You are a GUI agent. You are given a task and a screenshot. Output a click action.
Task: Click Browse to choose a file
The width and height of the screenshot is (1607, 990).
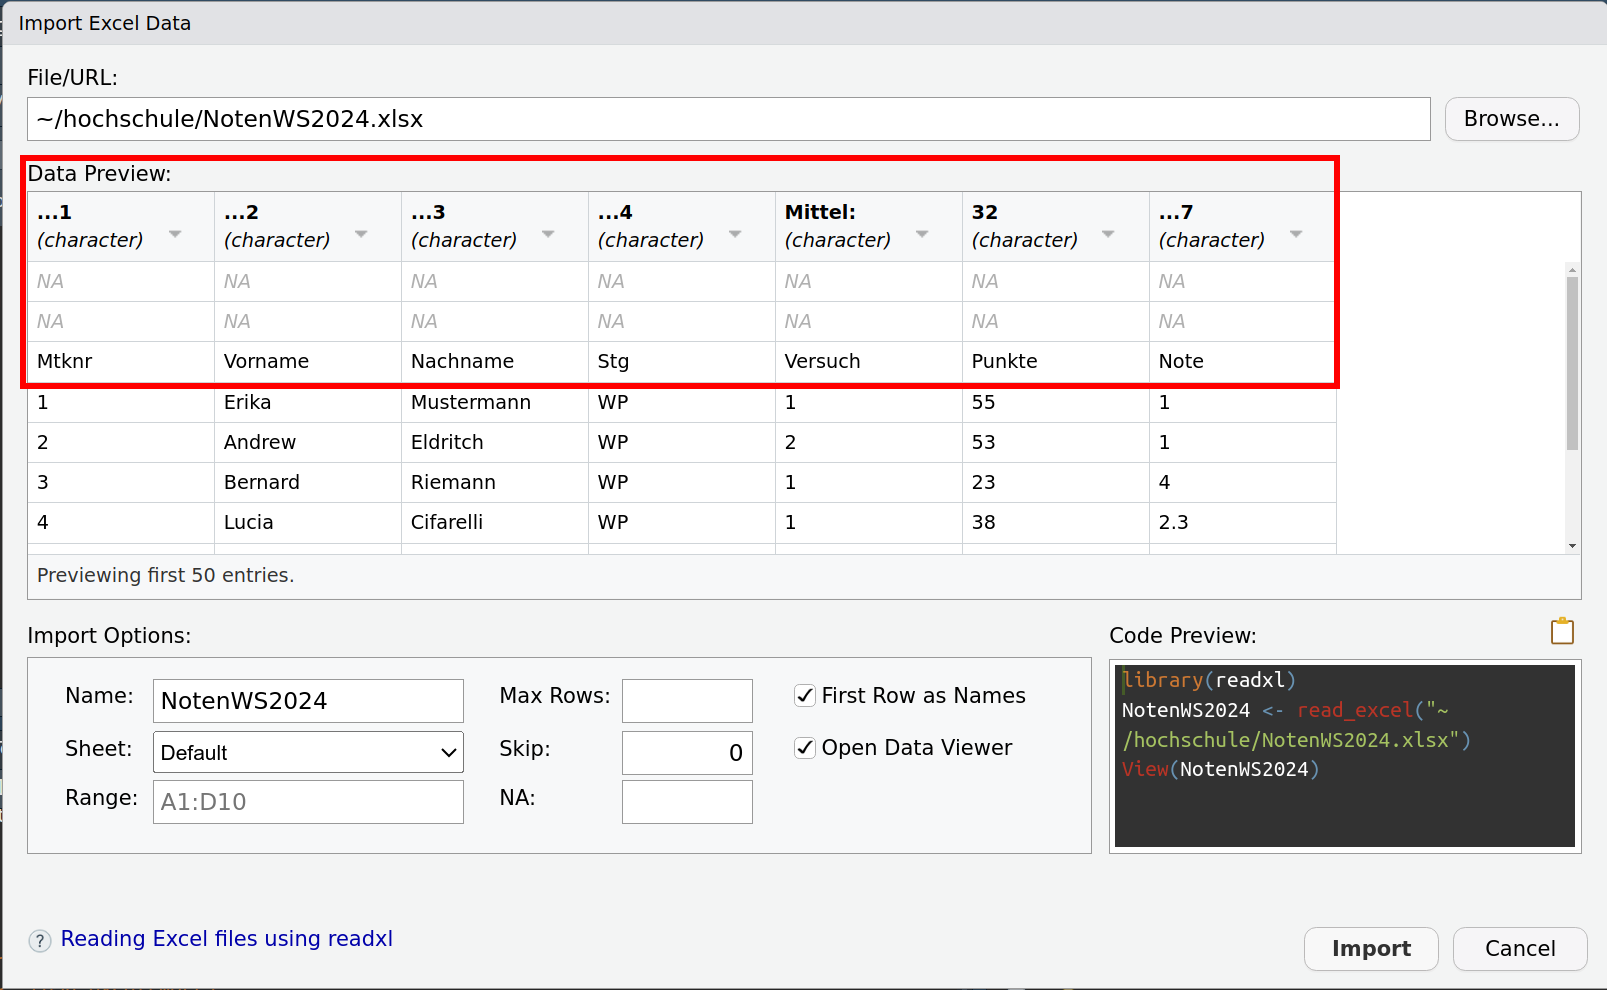click(x=1511, y=119)
